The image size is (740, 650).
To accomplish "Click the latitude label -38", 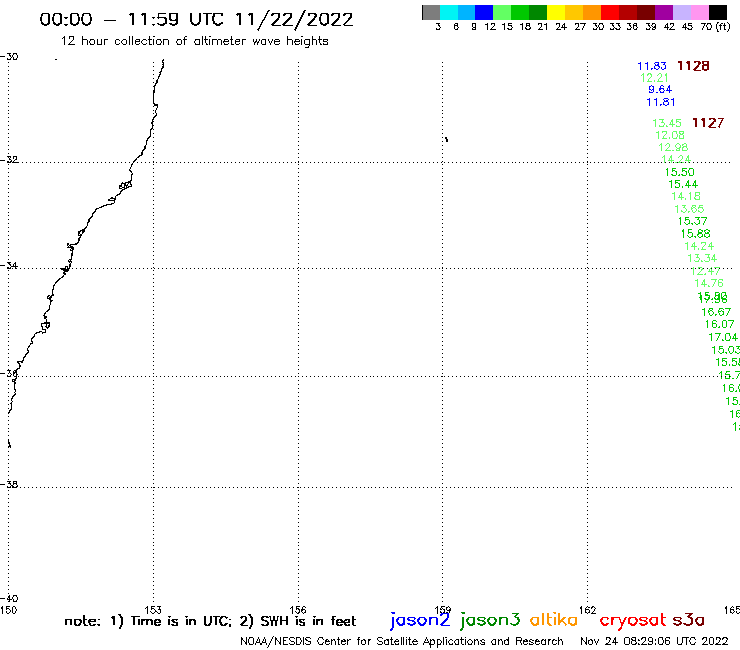I will pos(9,485).
